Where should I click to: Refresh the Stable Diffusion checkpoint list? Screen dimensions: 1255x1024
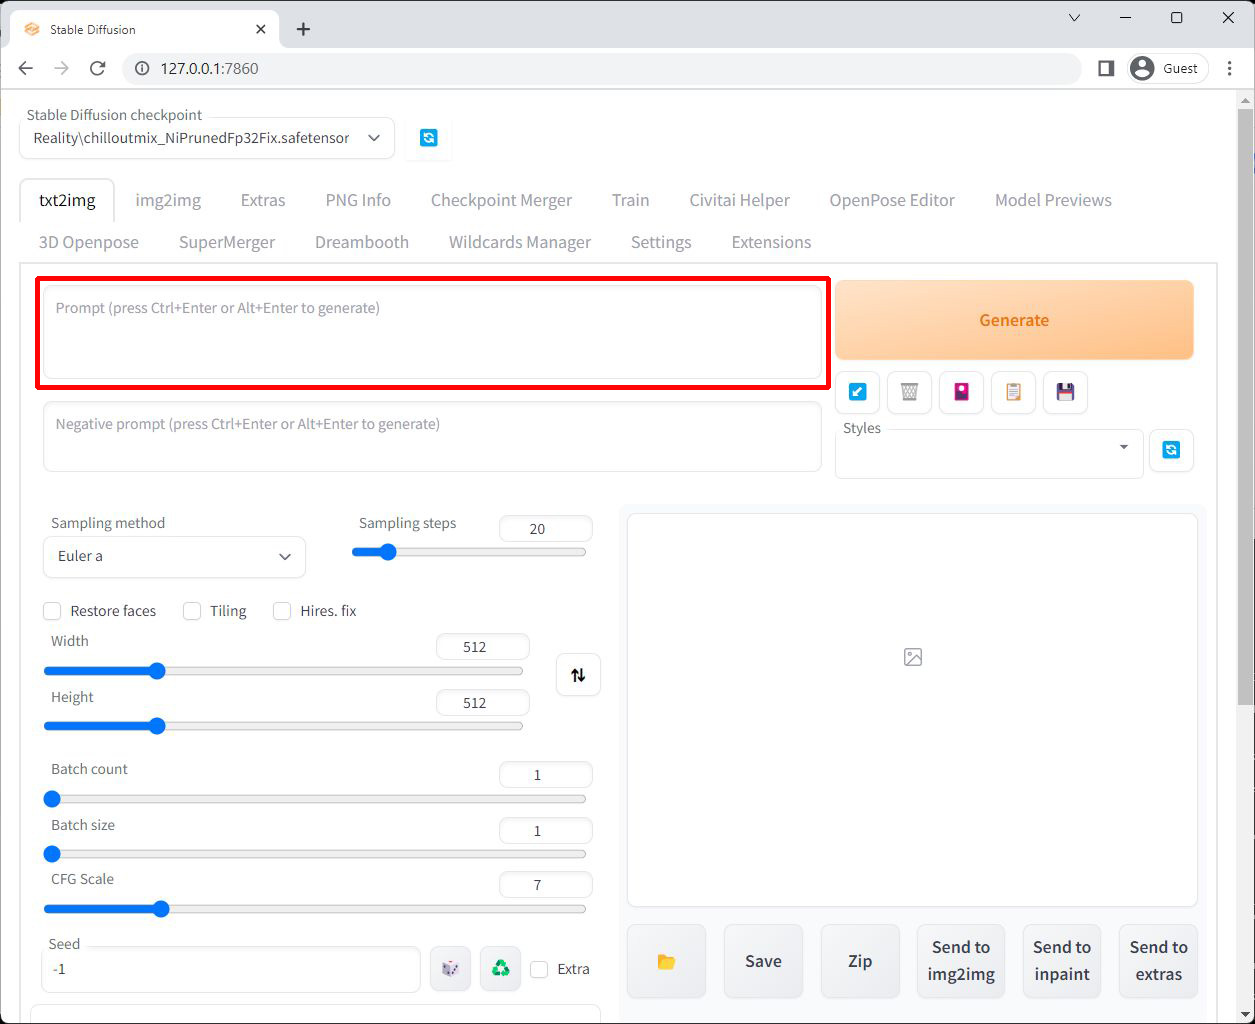point(429,138)
